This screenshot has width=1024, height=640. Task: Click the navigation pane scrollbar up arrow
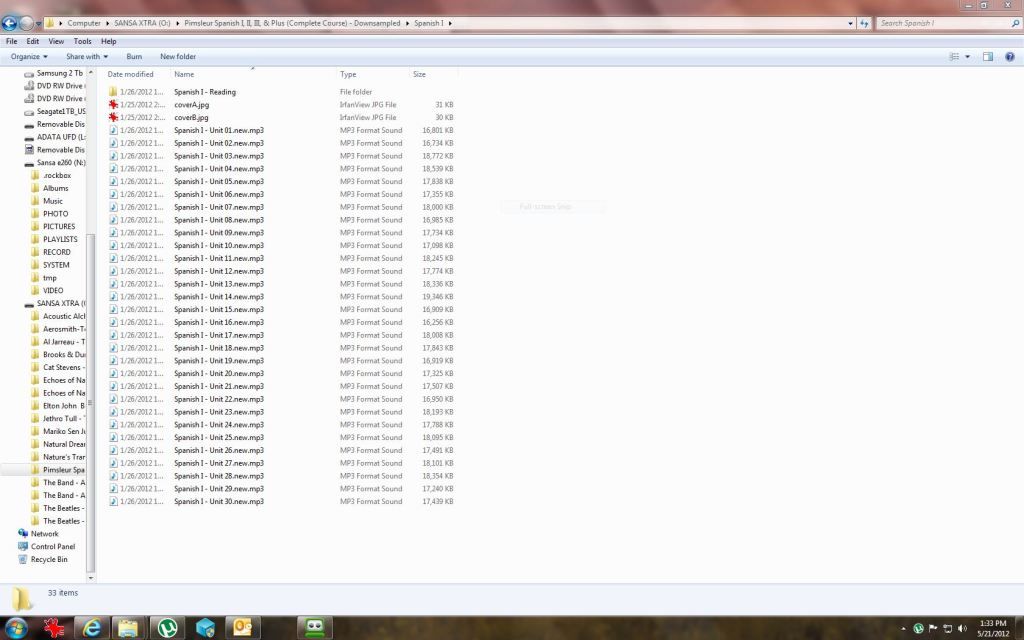pyautogui.click(x=91, y=72)
